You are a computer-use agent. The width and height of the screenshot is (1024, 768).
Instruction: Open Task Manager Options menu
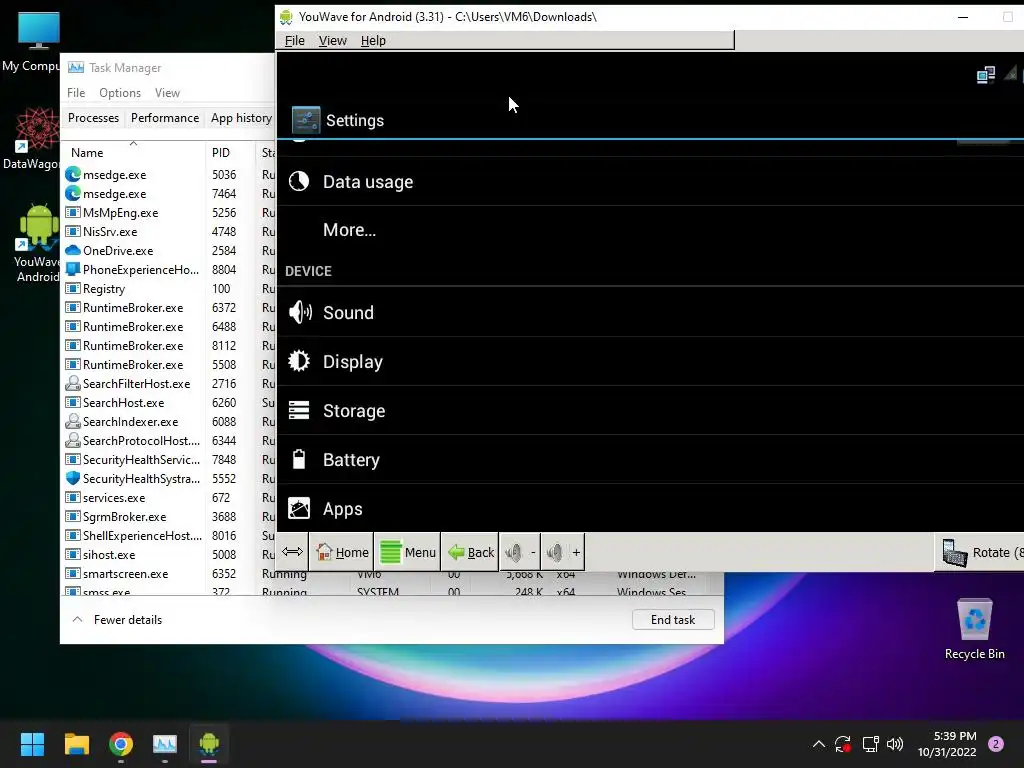120,93
